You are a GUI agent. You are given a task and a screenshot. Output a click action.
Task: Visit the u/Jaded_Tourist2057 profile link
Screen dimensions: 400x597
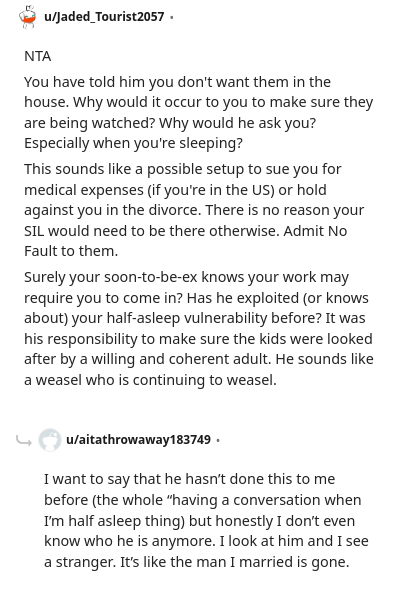[x=104, y=17]
